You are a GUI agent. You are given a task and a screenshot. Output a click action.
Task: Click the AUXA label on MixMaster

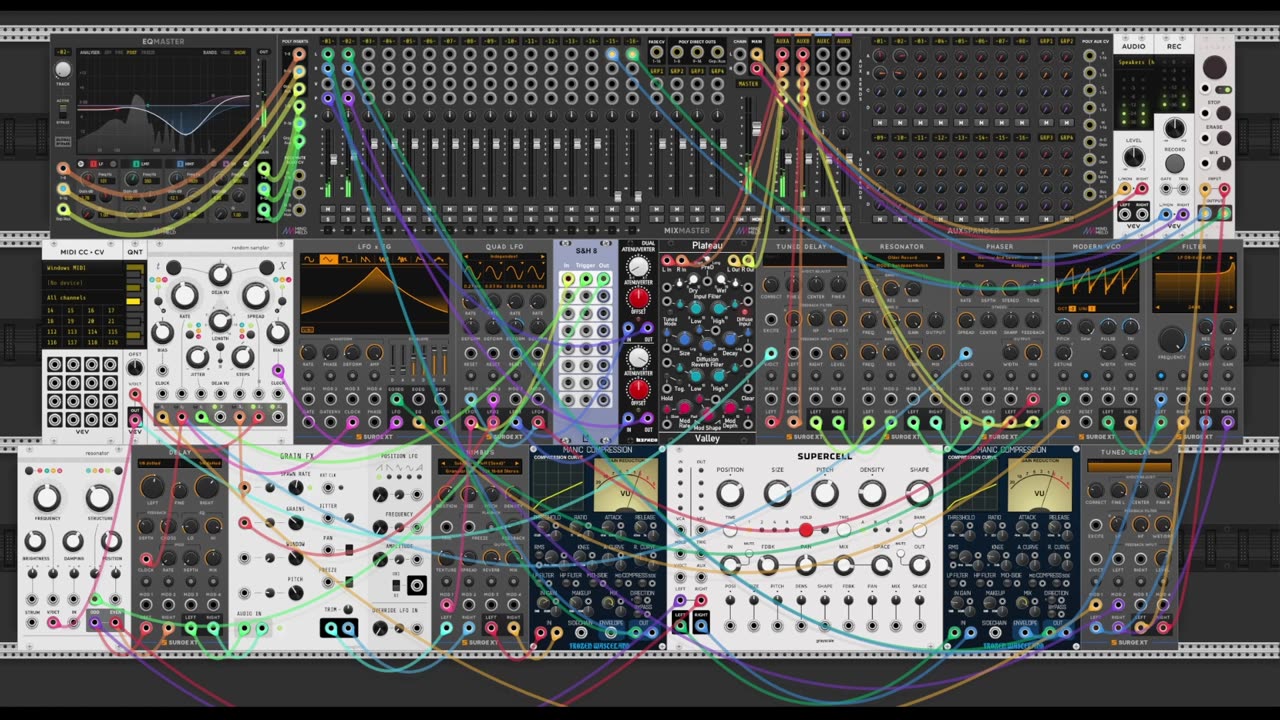(783, 42)
